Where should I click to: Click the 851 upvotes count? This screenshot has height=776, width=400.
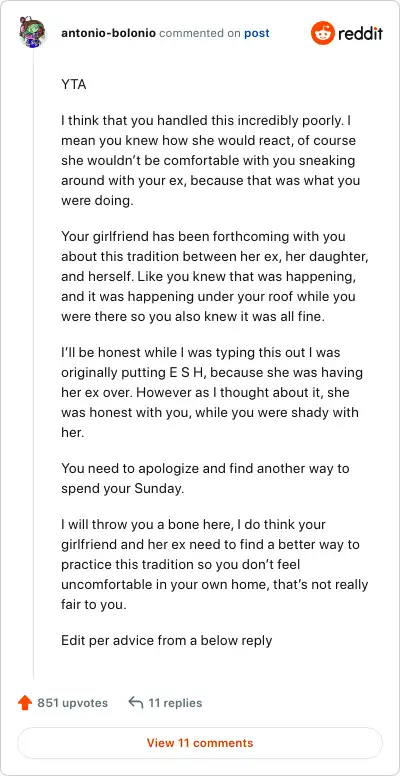point(72,703)
